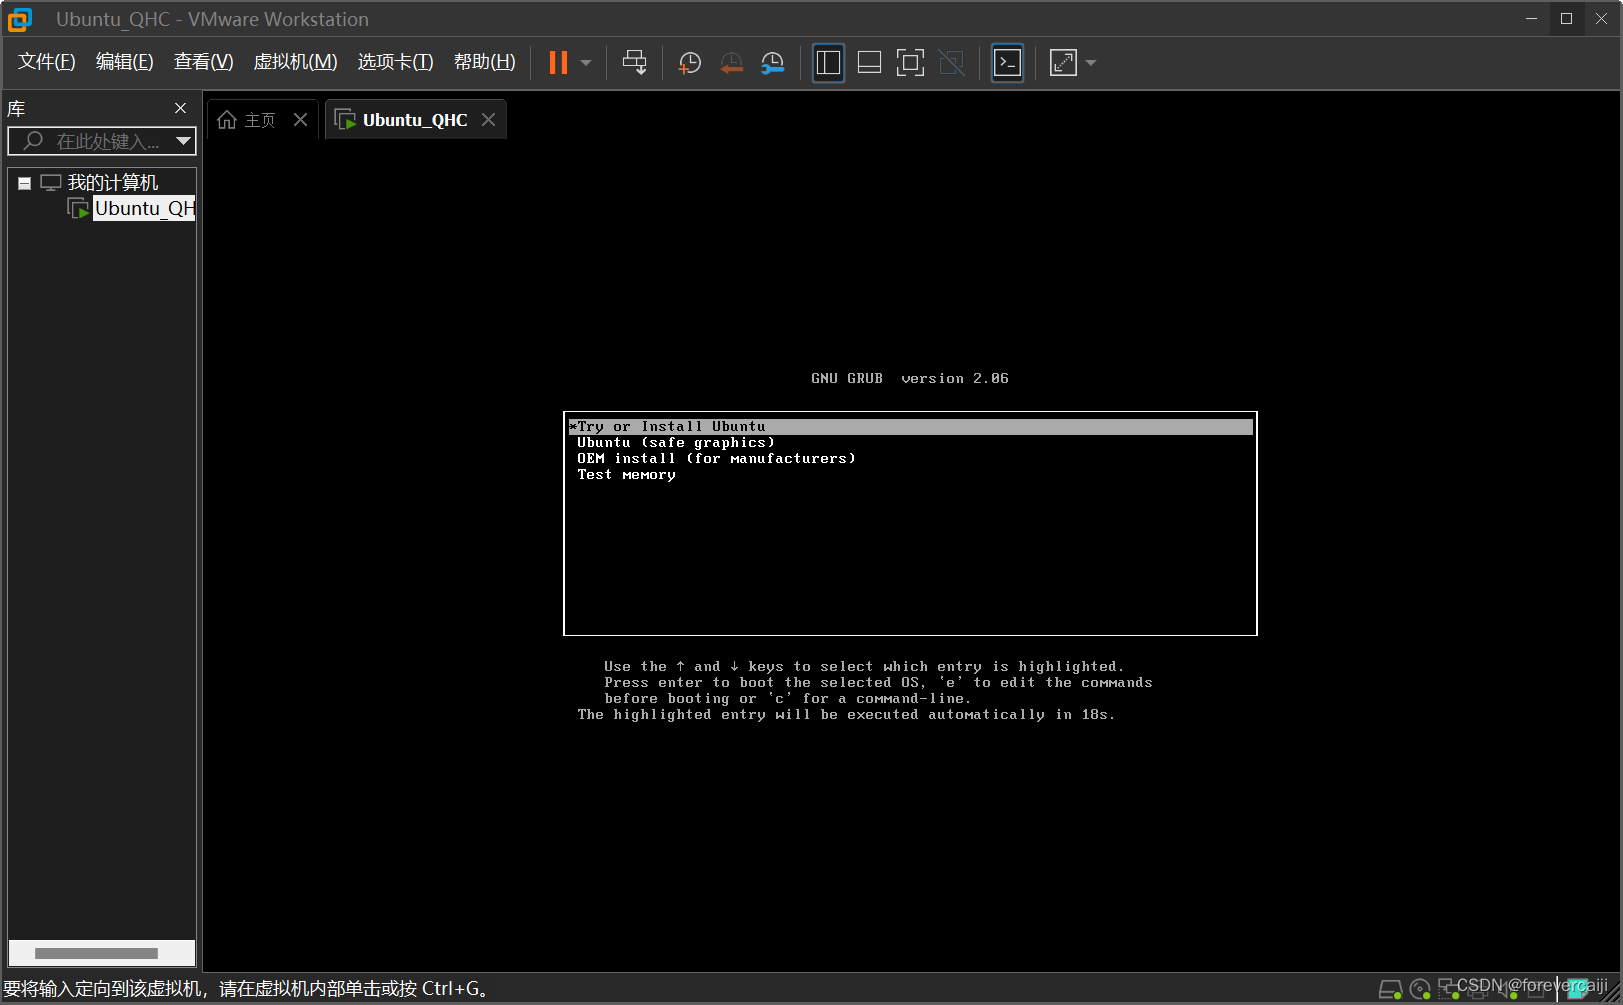
Task: Open the 选项卡(T) menu
Action: pos(395,62)
